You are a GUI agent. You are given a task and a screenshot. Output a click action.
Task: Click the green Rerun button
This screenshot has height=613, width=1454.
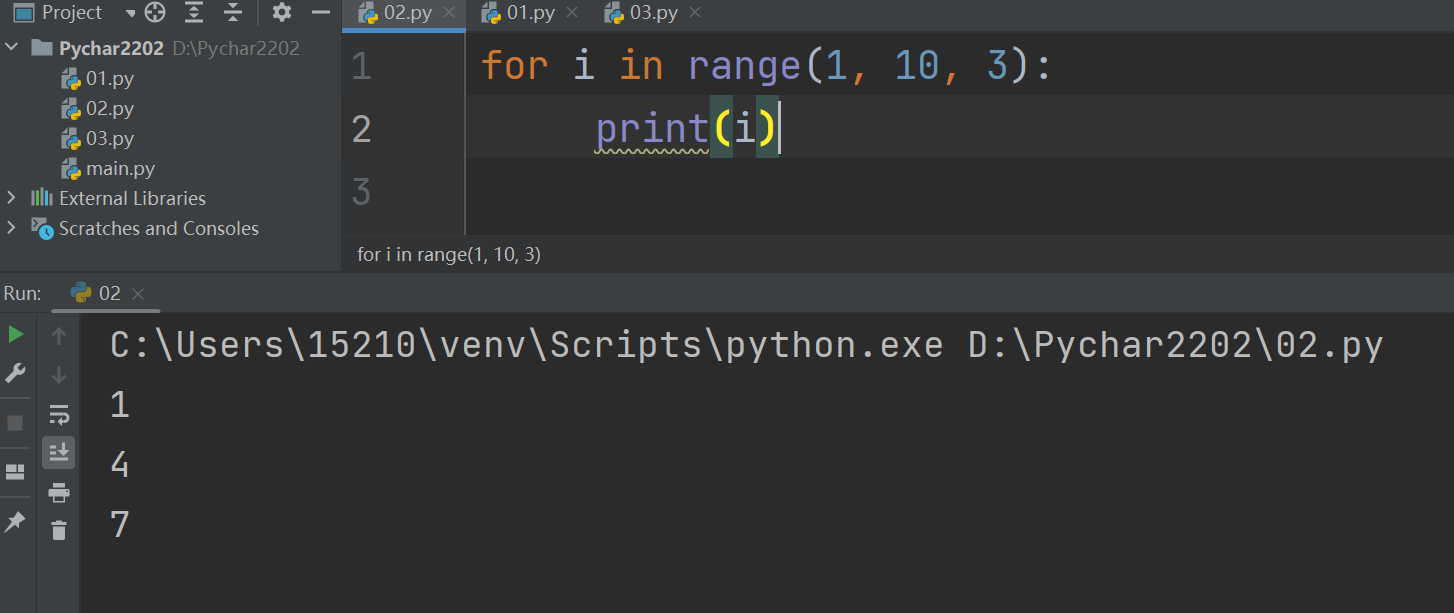pos(16,334)
